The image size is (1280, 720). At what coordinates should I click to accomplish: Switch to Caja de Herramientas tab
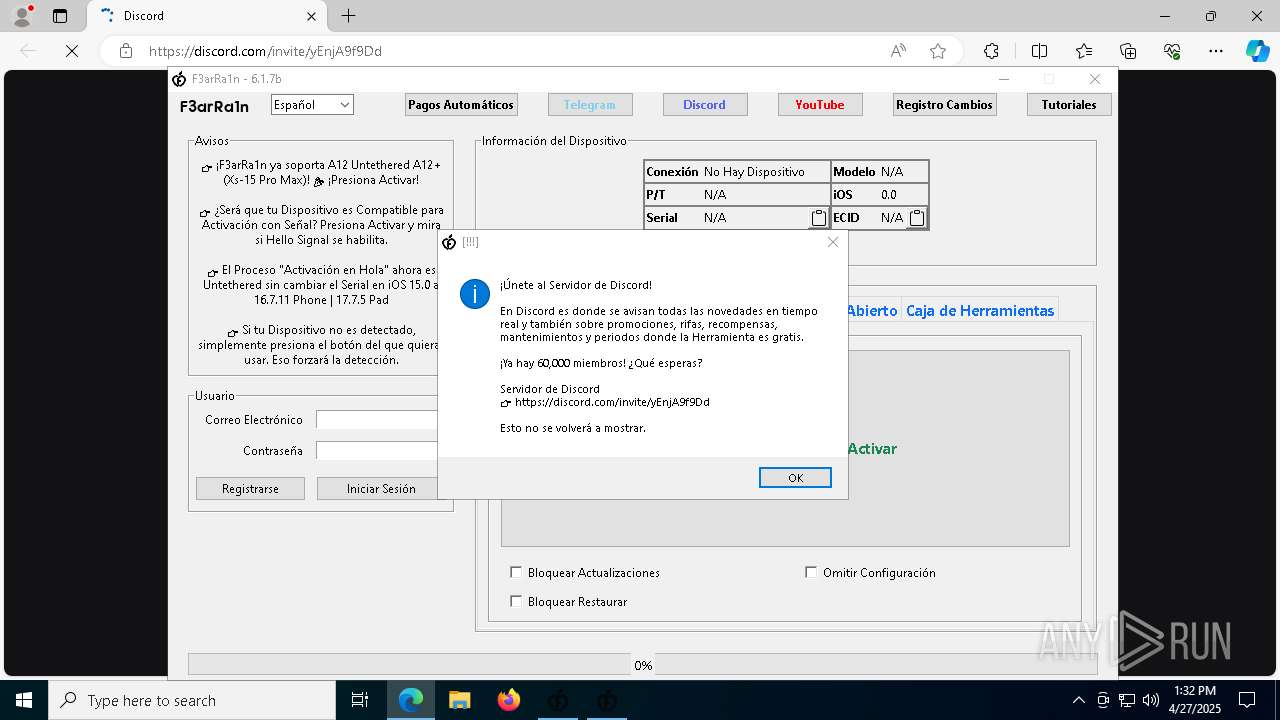tap(980, 310)
